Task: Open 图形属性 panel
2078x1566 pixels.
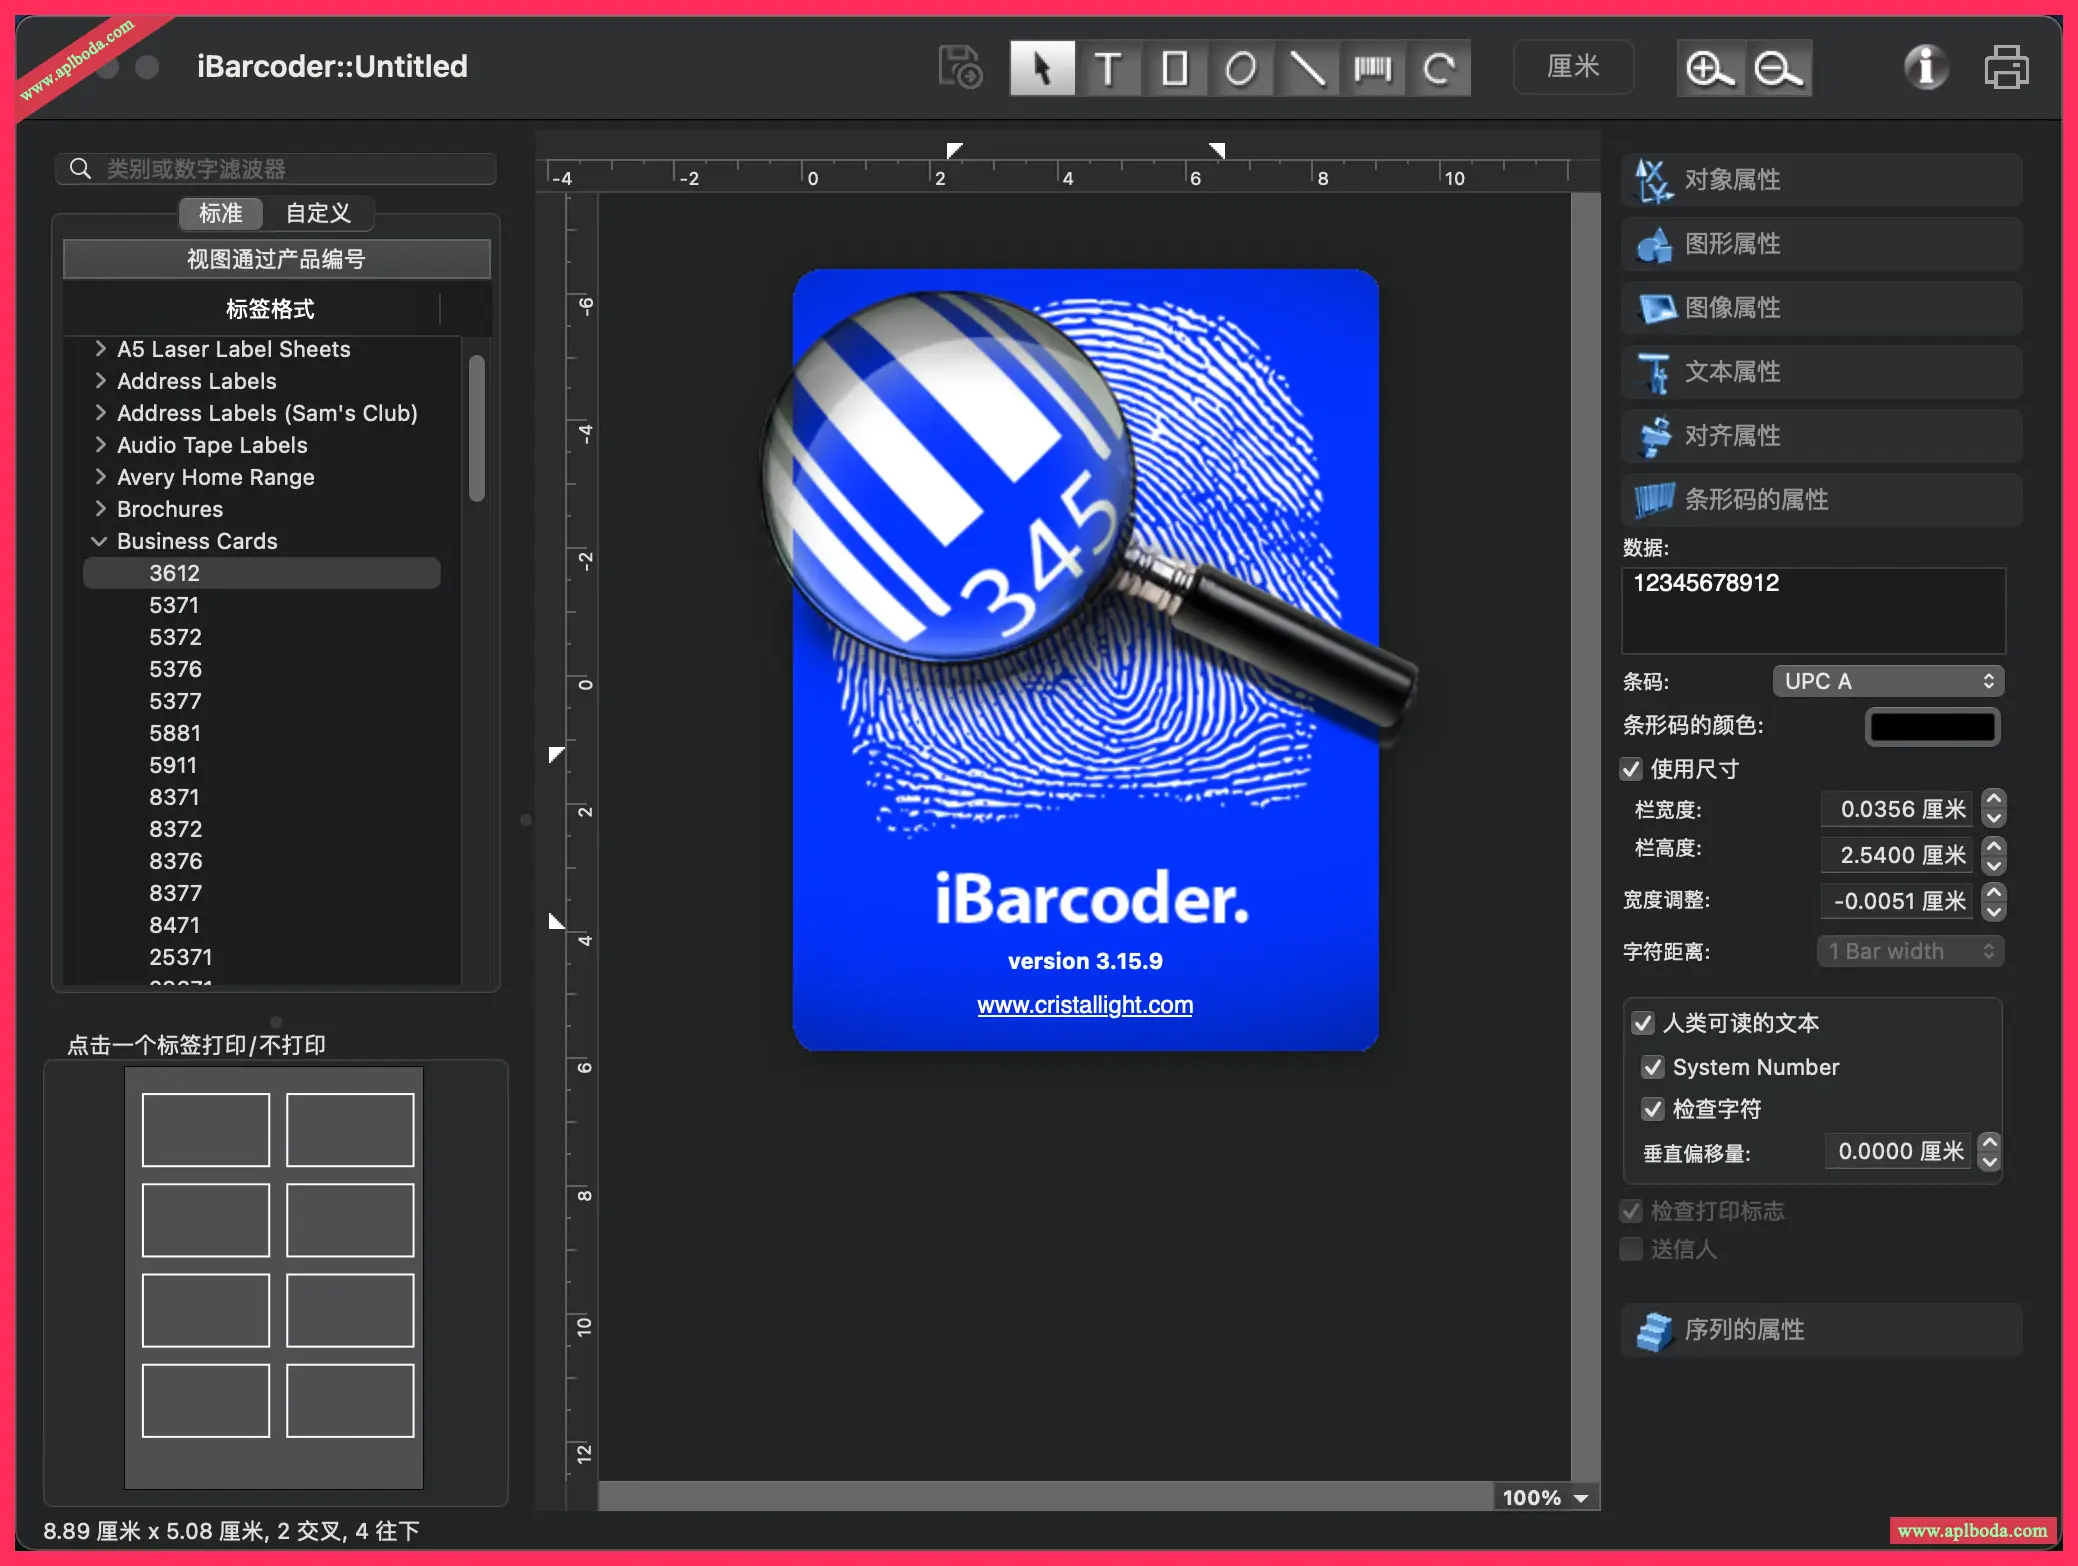Action: (1821, 244)
